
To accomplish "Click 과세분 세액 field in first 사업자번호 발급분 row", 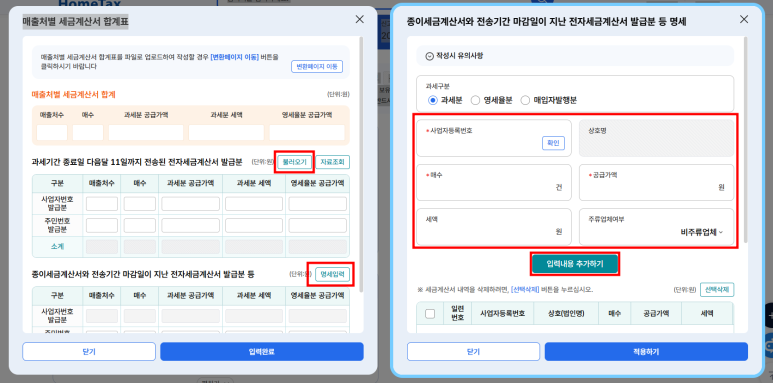I will coord(254,204).
